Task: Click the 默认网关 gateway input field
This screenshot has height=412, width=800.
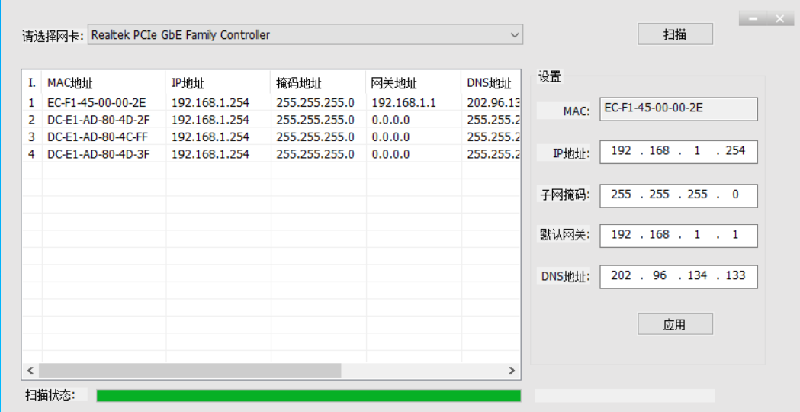Action: [x=678, y=235]
